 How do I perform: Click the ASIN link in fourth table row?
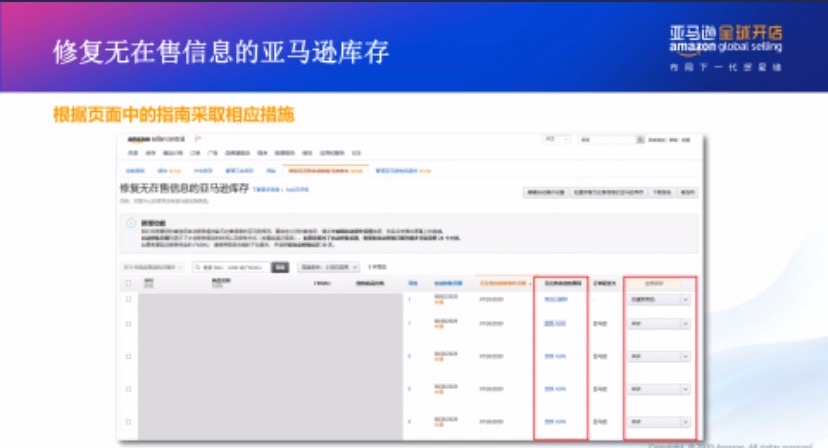[555, 389]
